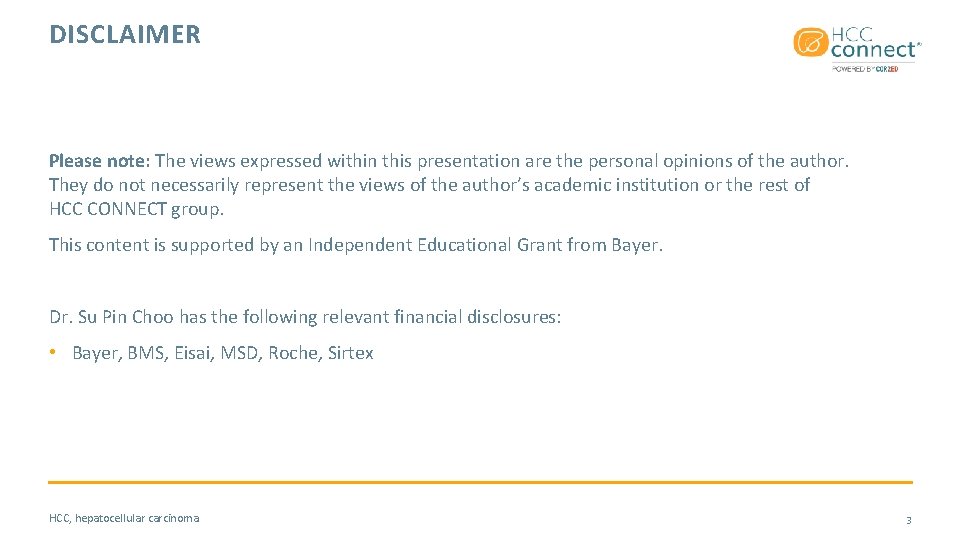Click the HCC connect logo text
960x540 pixels.
coord(876,43)
